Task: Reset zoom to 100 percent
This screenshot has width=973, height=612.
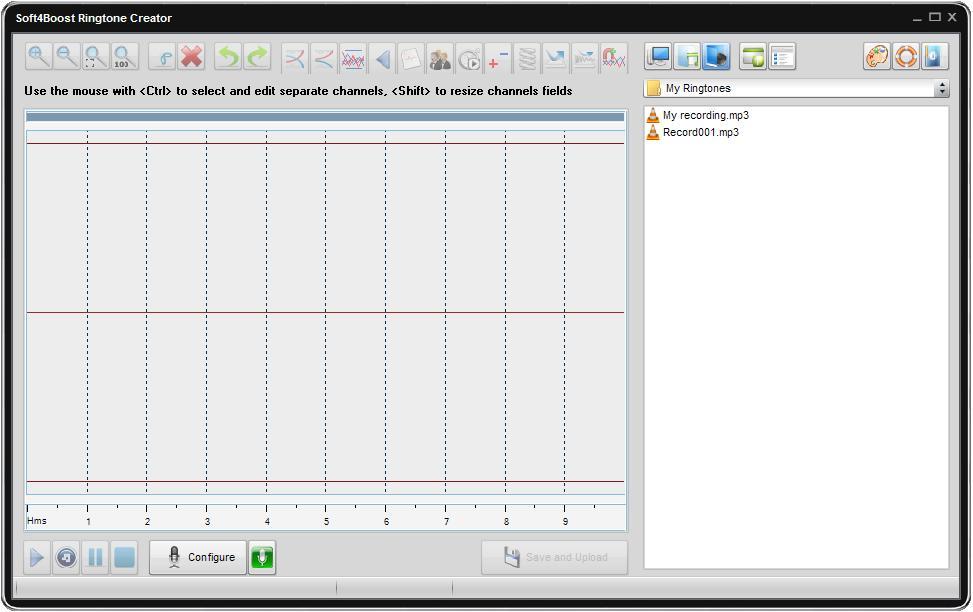Action: (124, 57)
